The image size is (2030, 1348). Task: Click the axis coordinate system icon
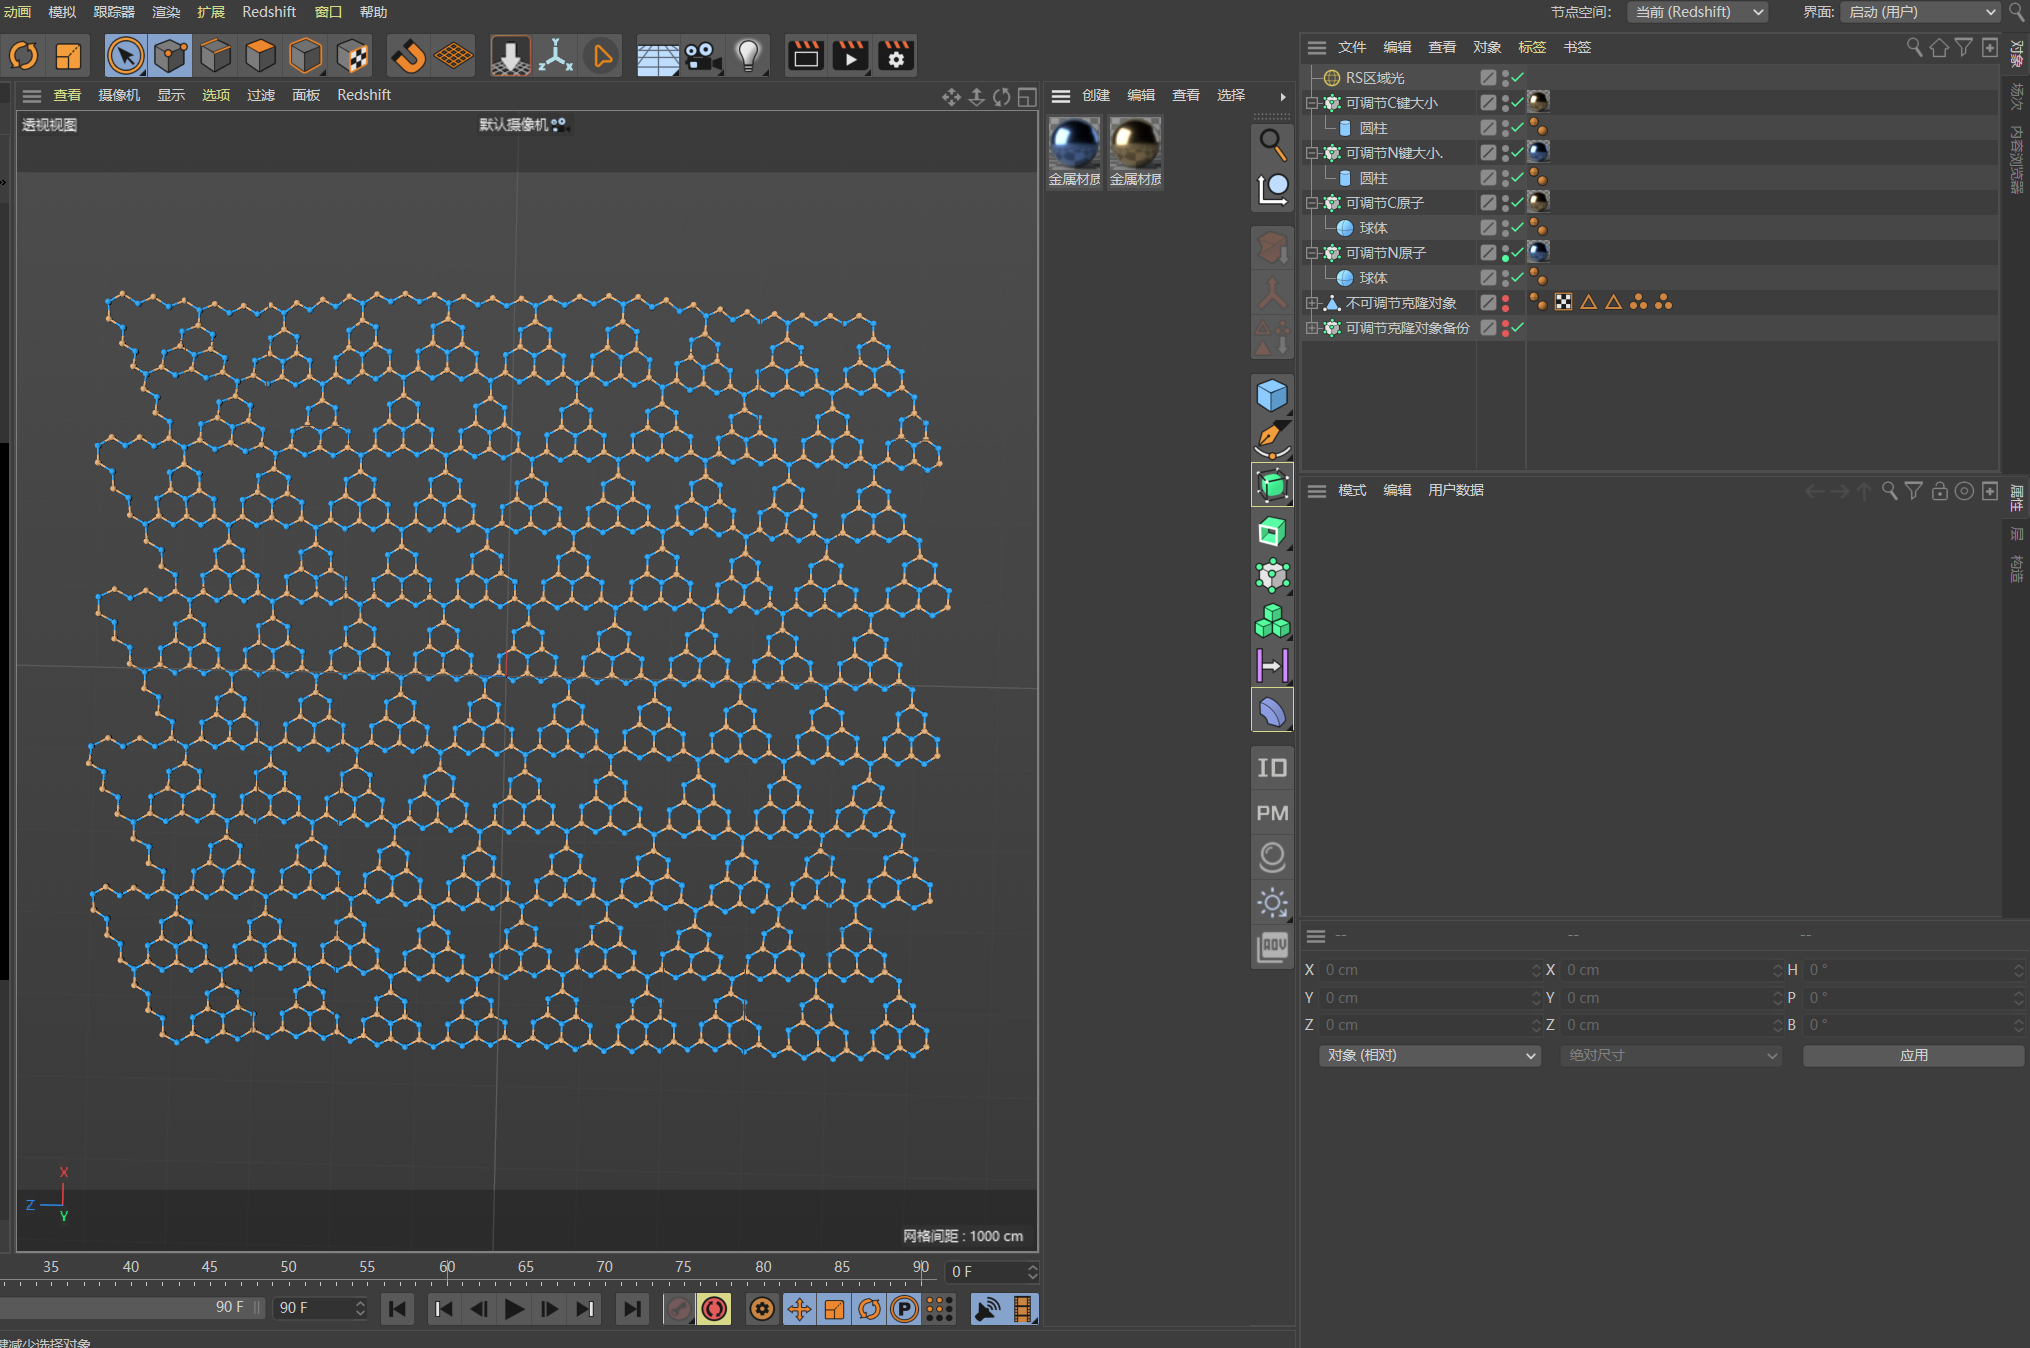pos(555,56)
